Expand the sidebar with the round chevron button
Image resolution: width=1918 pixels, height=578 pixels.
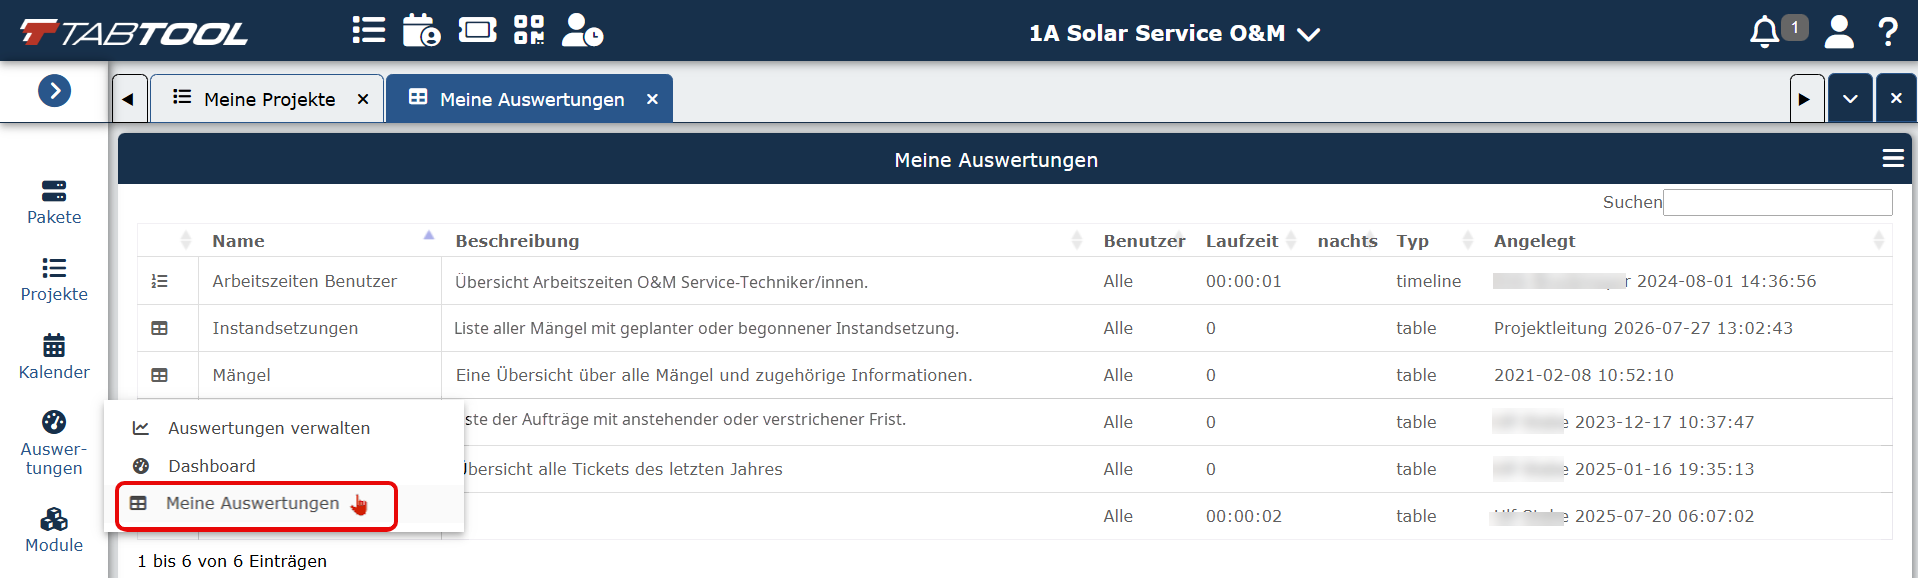pyautogui.click(x=54, y=91)
